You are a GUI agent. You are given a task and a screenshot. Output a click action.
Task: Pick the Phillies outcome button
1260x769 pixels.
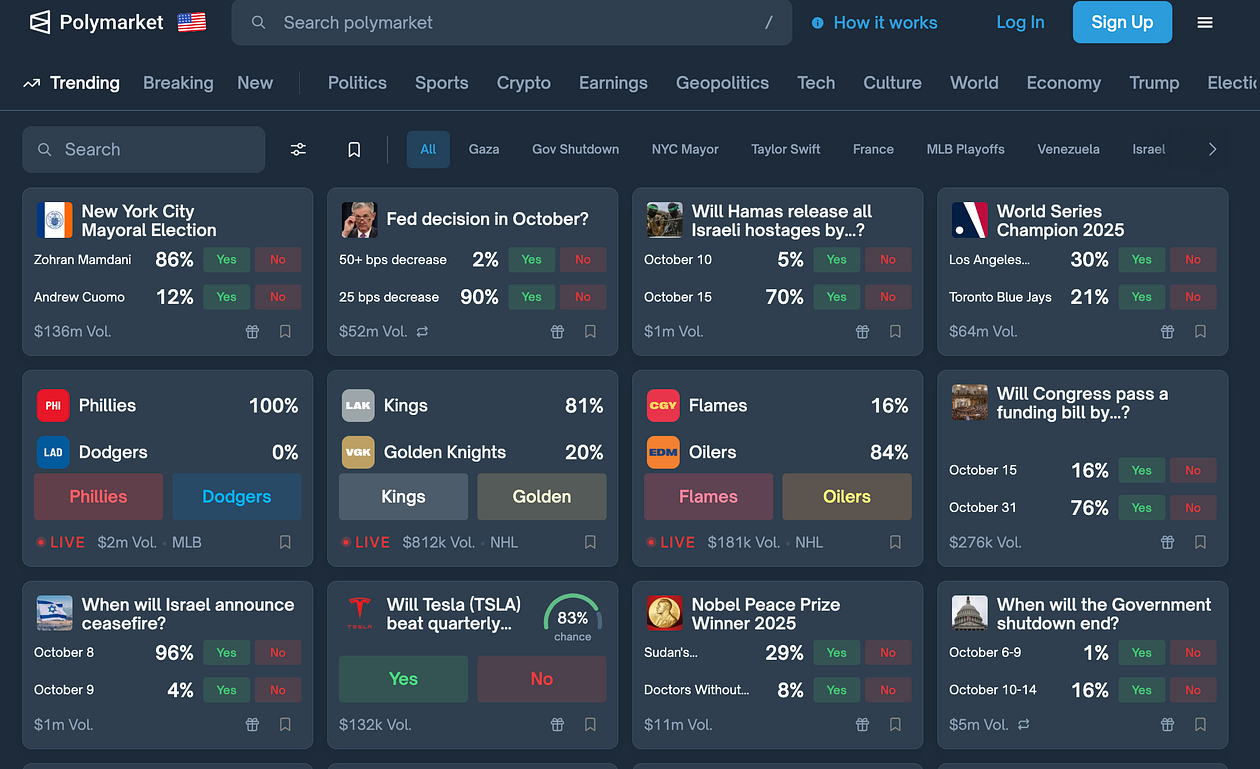point(98,497)
